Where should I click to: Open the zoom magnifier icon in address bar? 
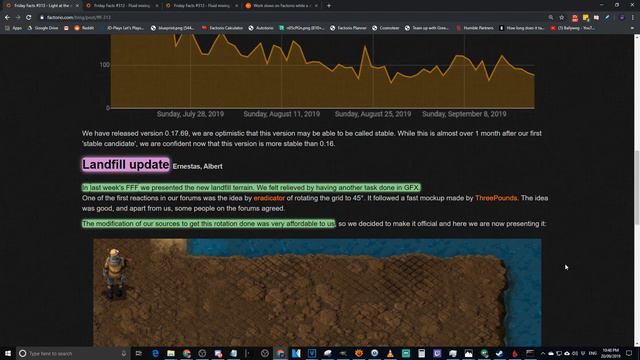[x=551, y=18]
